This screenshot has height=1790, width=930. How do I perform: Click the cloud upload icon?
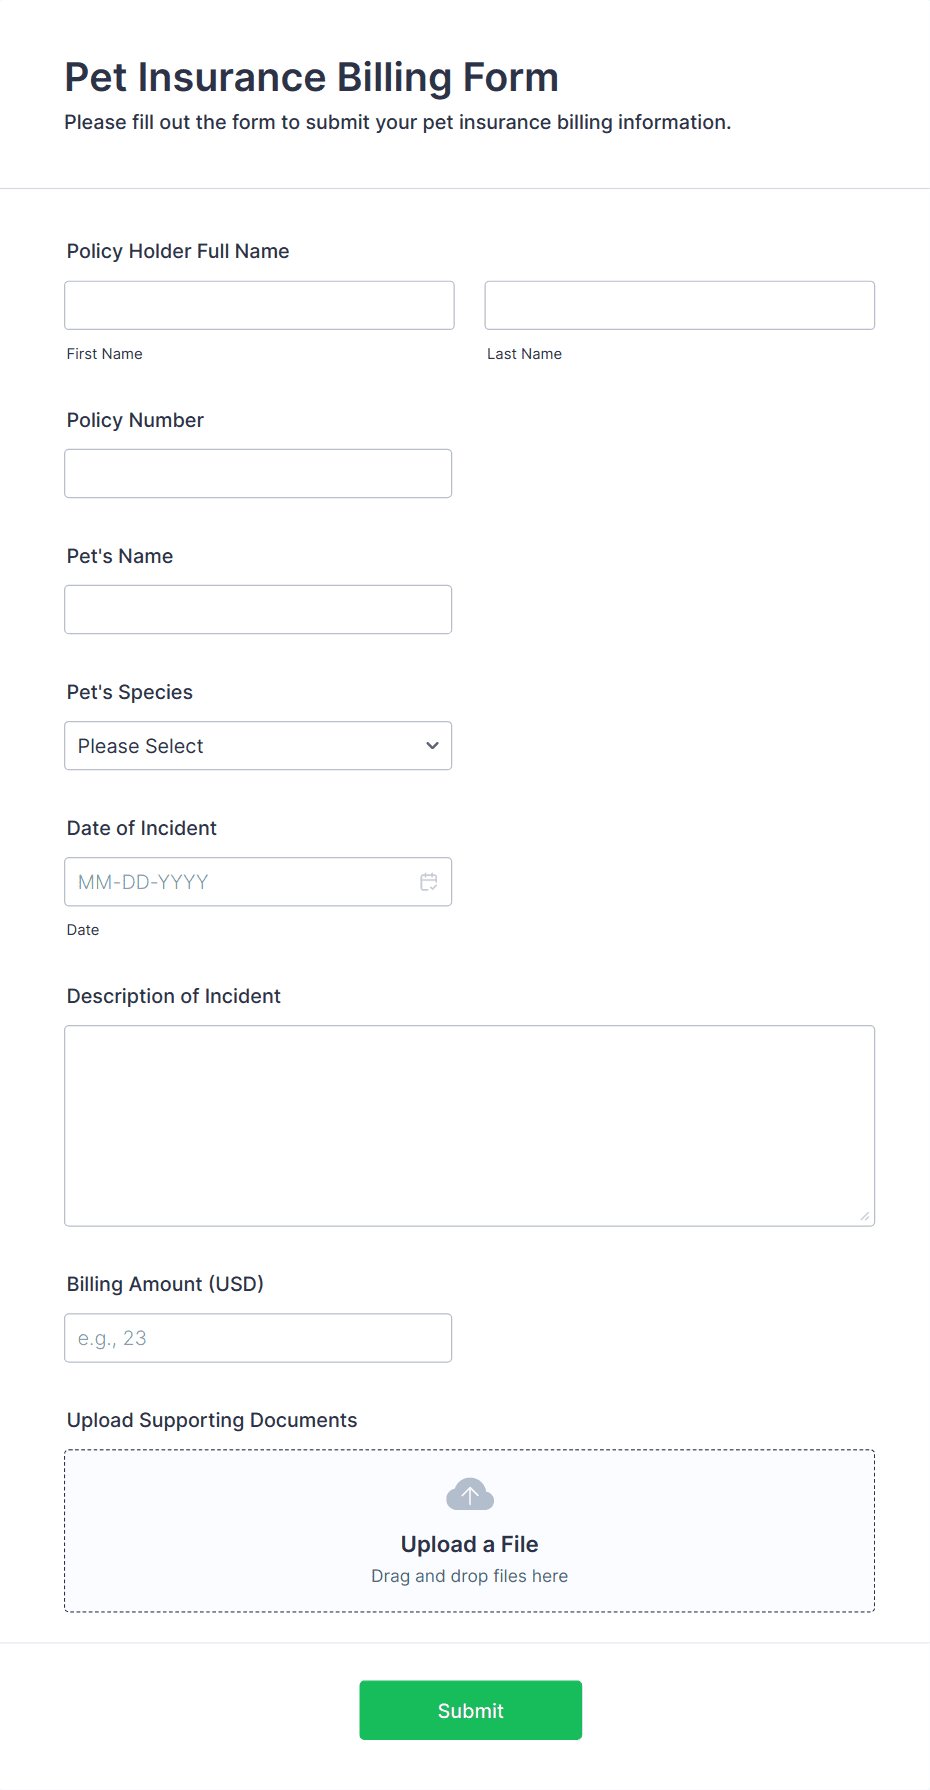(x=470, y=1495)
